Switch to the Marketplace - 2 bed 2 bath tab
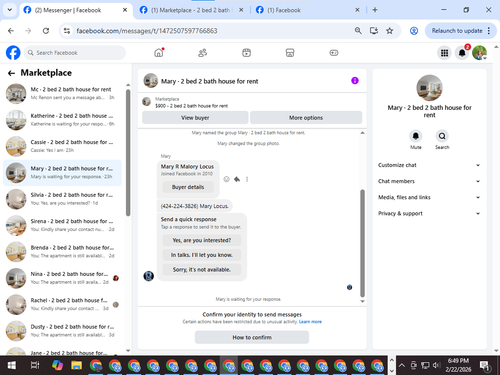This screenshot has width=500, height=375. [192, 10]
